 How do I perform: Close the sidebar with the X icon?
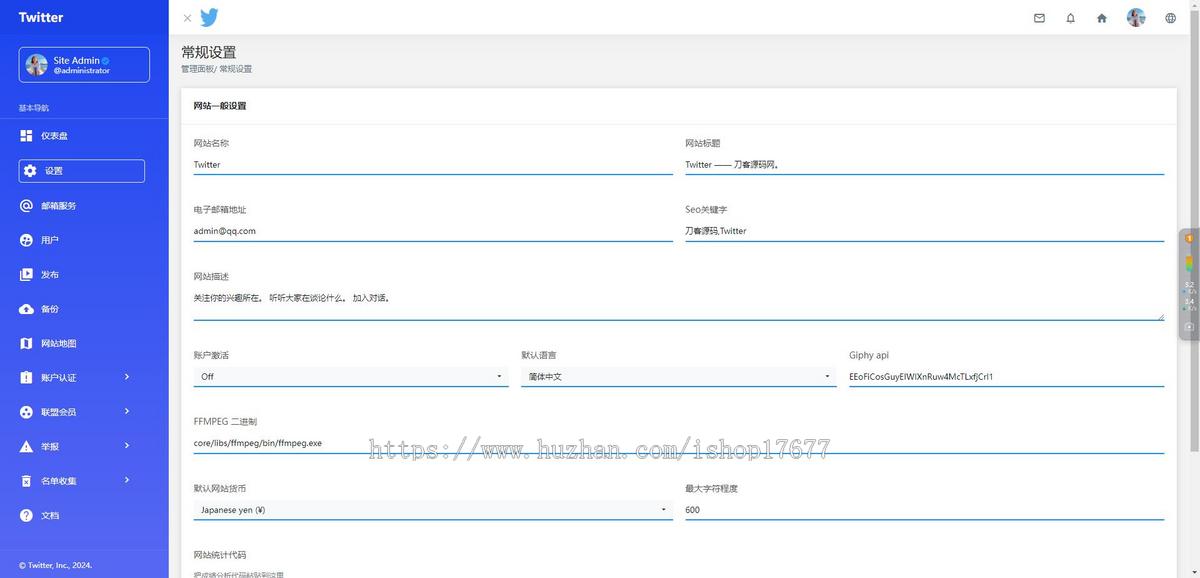[187, 18]
